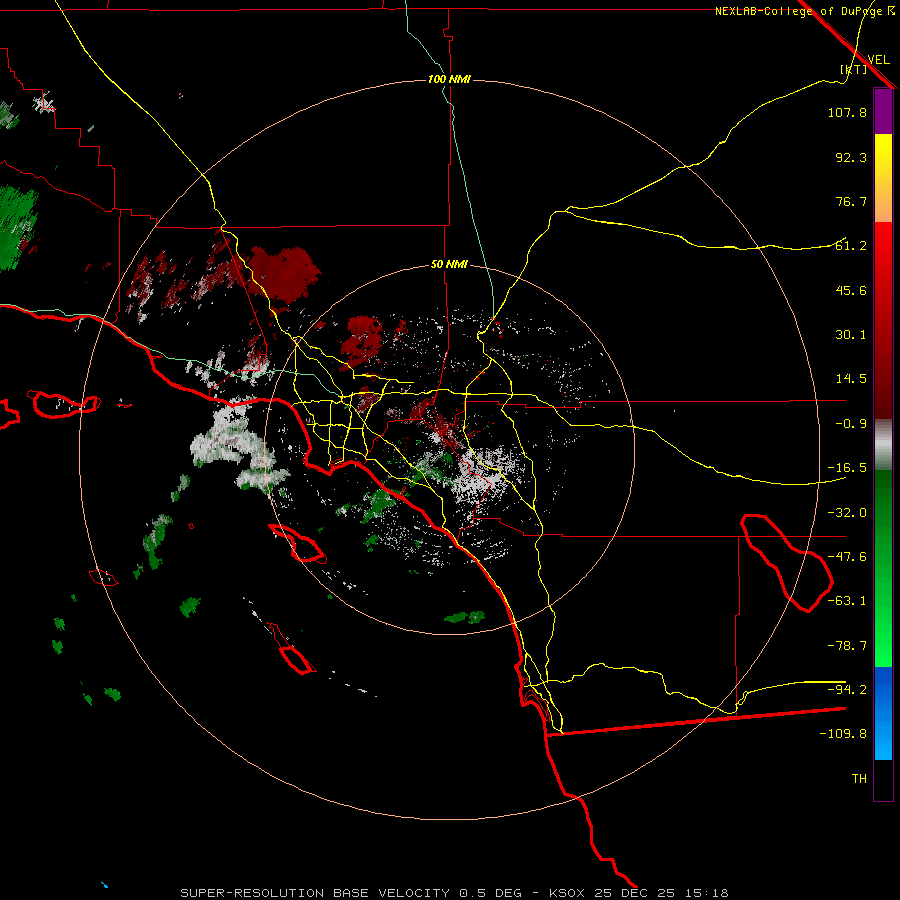Select the 107.8 scale value

pyautogui.click(x=847, y=112)
